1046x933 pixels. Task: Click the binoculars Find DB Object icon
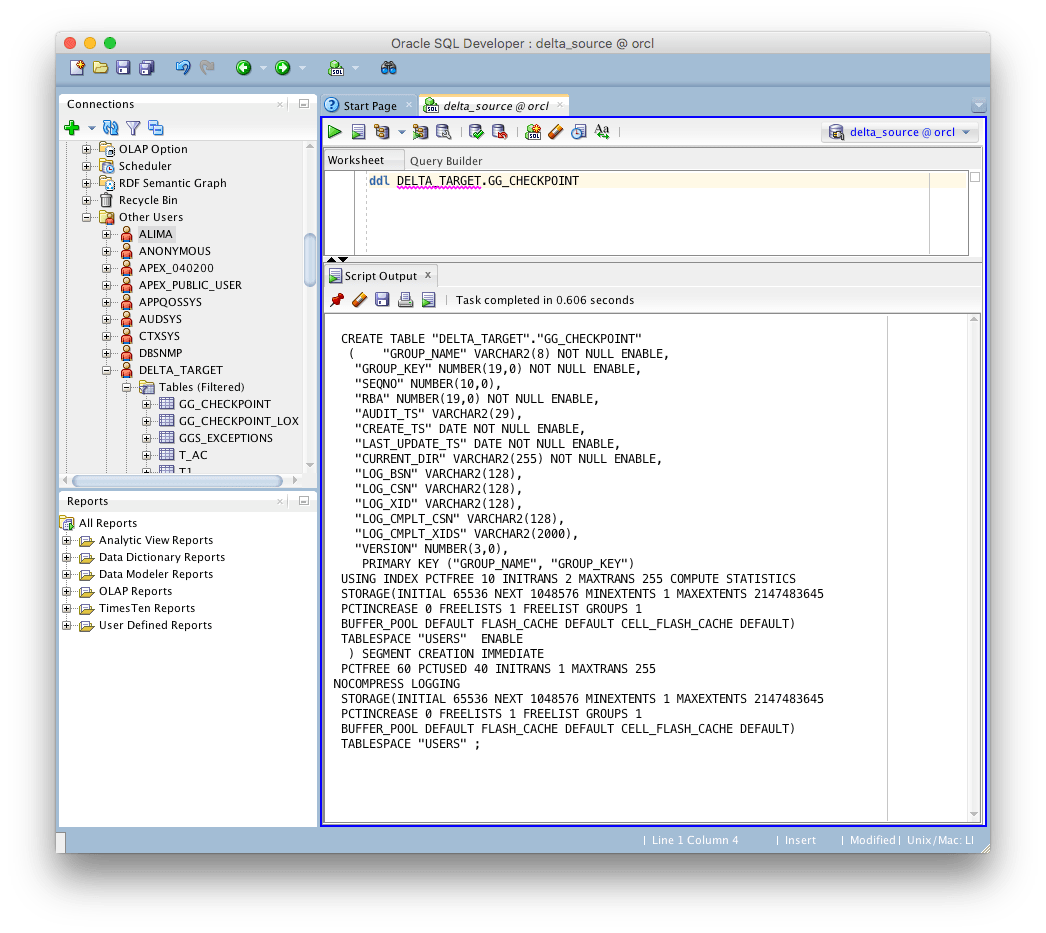pos(389,68)
